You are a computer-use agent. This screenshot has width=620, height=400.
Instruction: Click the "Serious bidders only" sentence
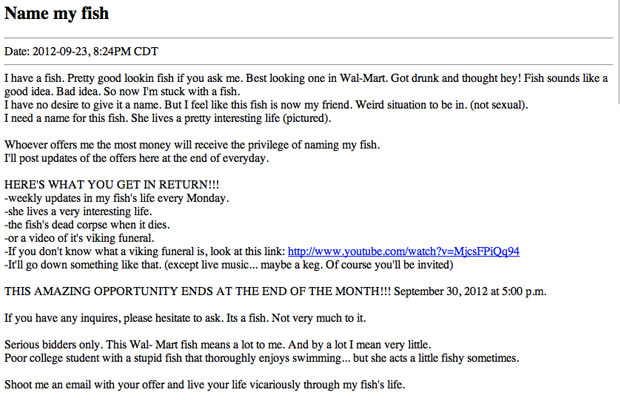pyautogui.click(x=54, y=345)
